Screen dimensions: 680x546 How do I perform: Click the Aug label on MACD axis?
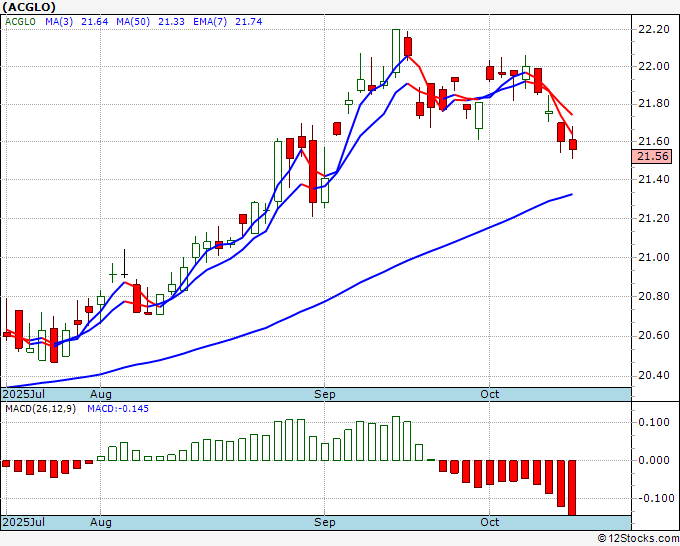click(101, 522)
